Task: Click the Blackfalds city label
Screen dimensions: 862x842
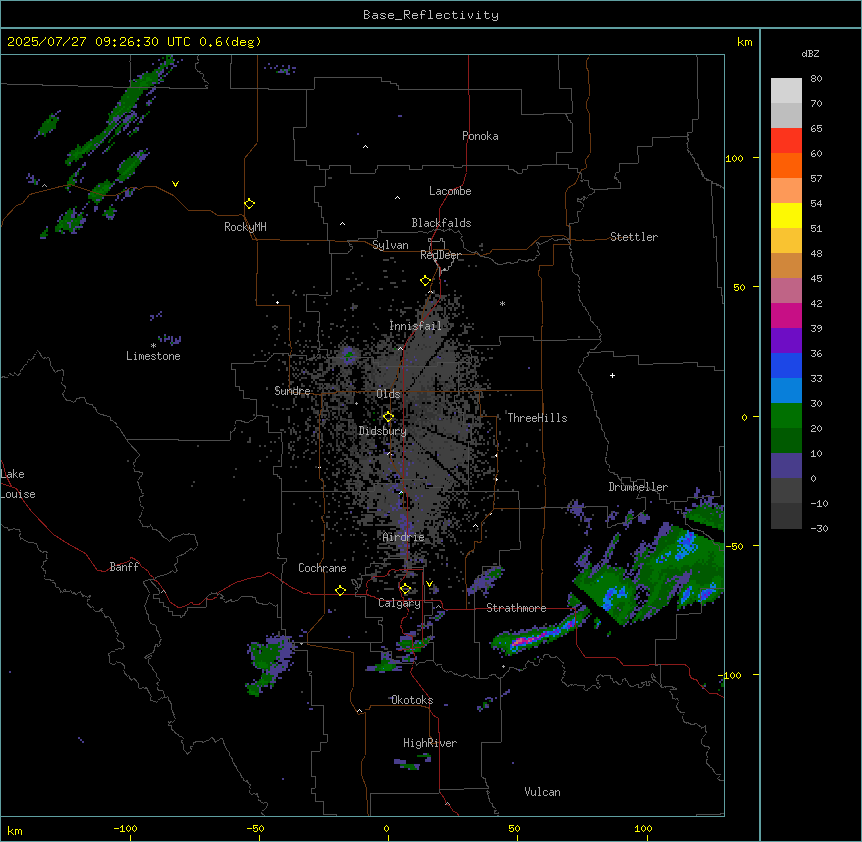Action: pos(441,223)
